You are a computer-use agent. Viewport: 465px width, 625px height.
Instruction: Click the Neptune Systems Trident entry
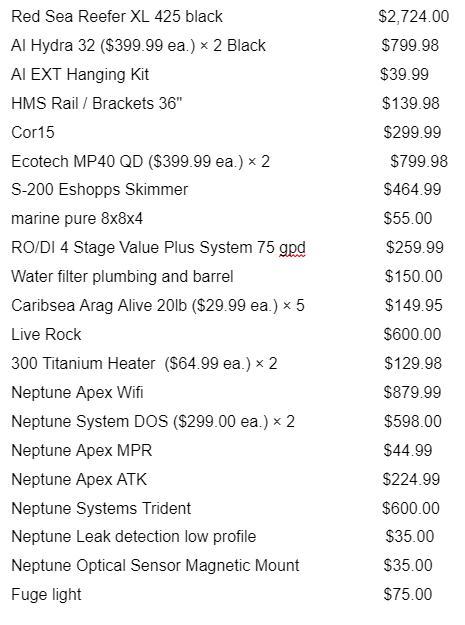coord(101,509)
